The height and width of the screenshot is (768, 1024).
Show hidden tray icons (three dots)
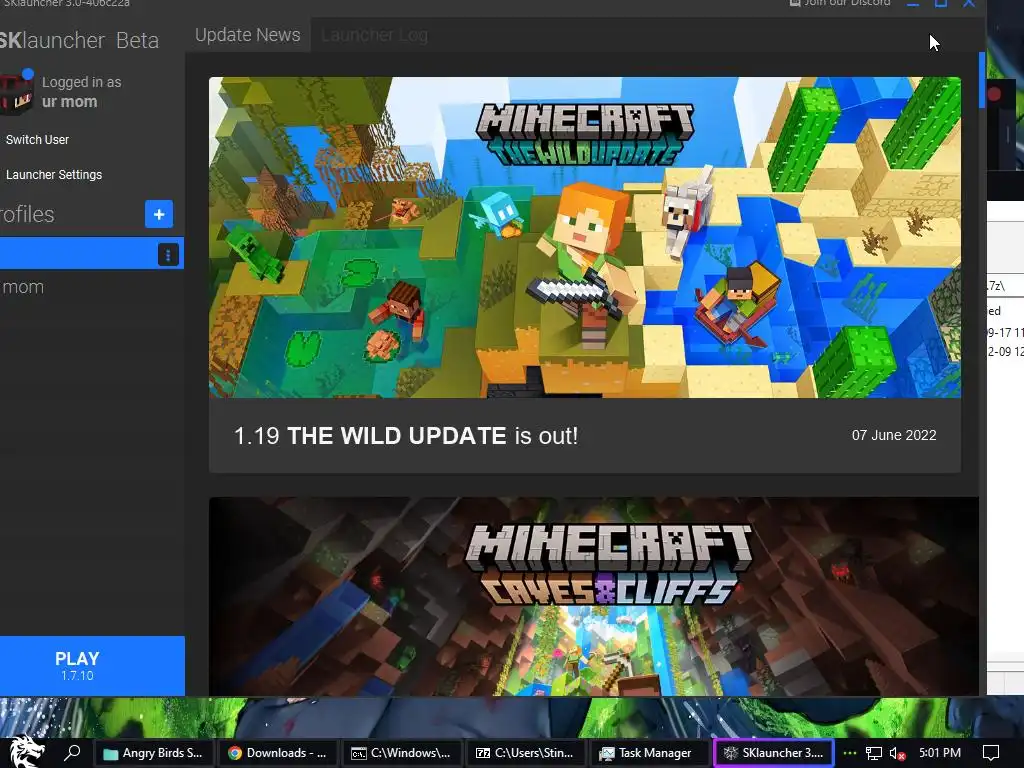point(850,753)
